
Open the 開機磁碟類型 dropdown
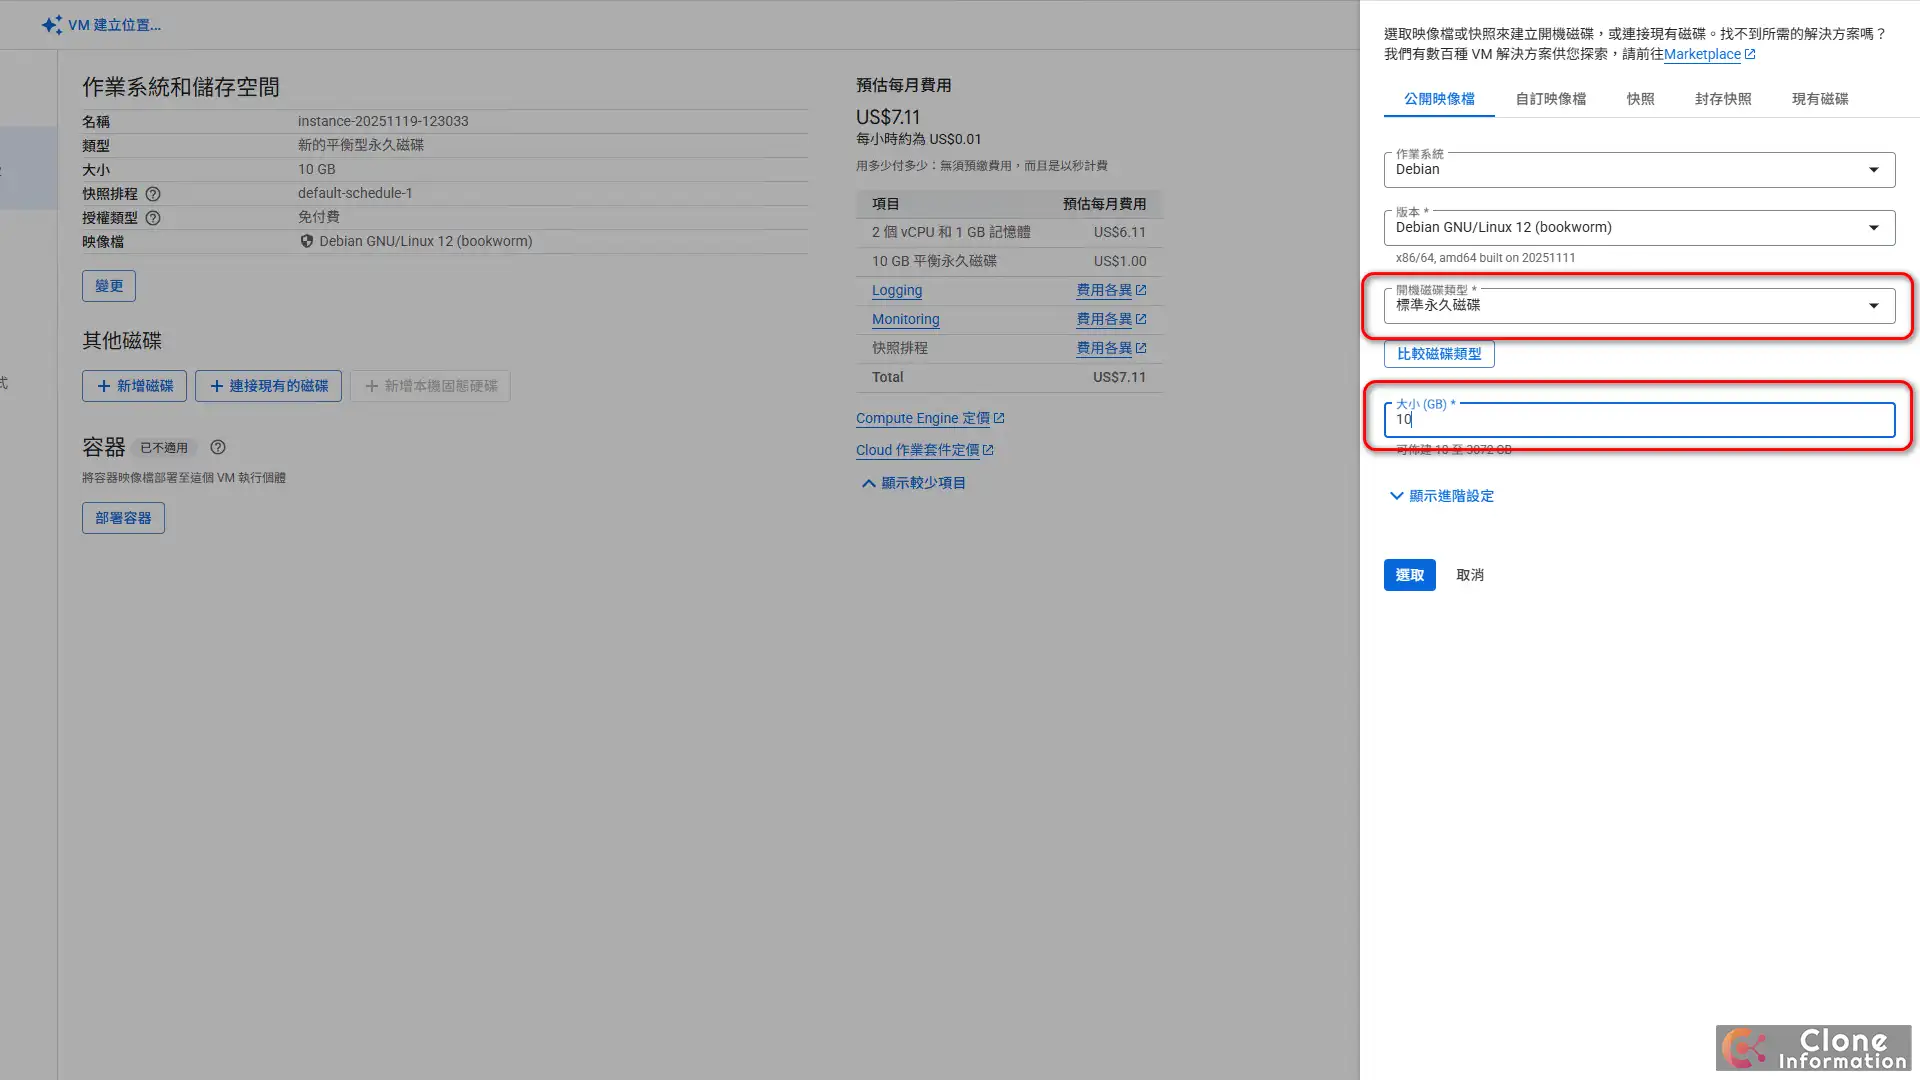point(1639,306)
